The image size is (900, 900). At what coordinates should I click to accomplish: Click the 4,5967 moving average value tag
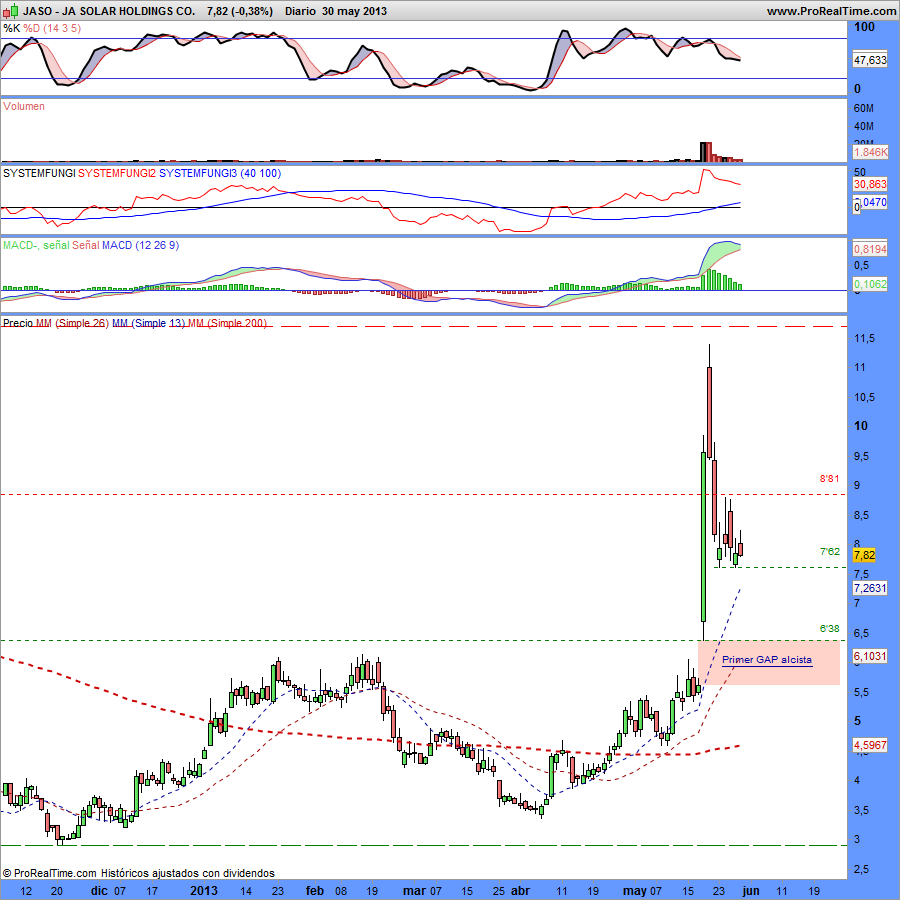pyautogui.click(x=870, y=745)
